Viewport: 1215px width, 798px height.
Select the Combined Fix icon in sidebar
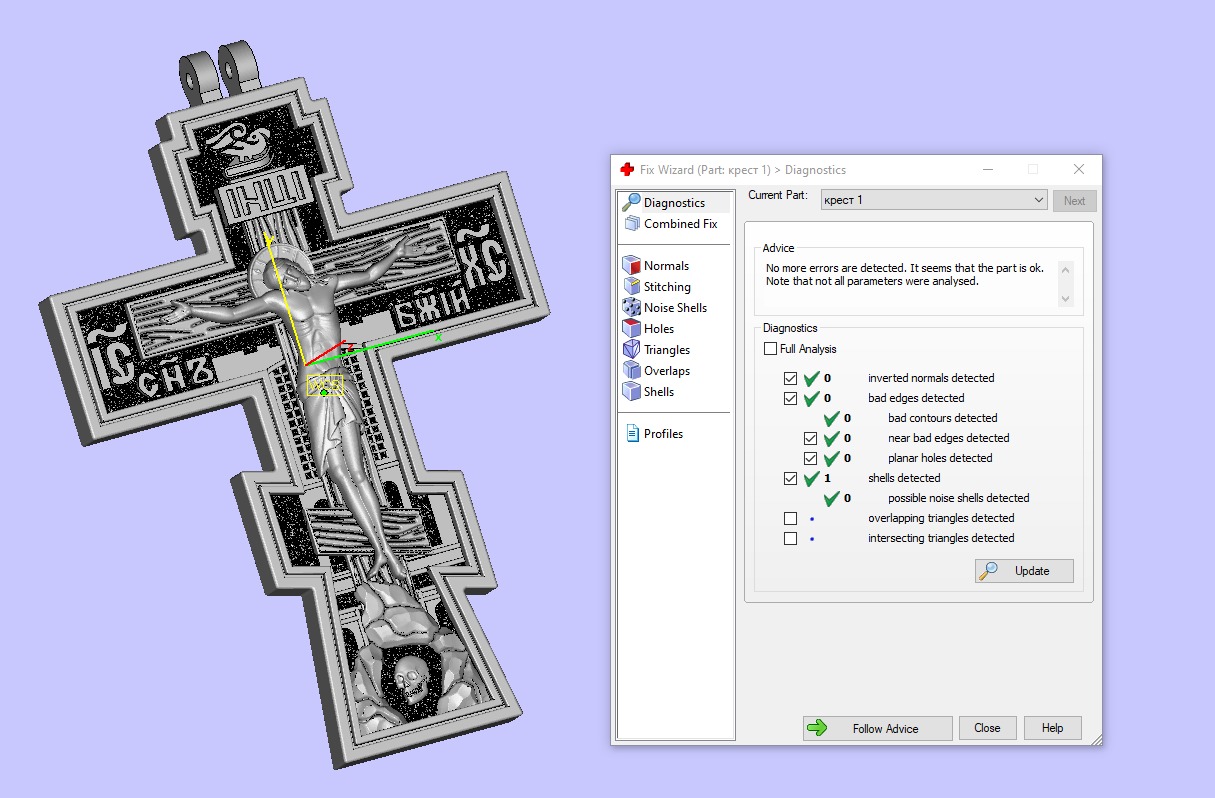(631, 224)
